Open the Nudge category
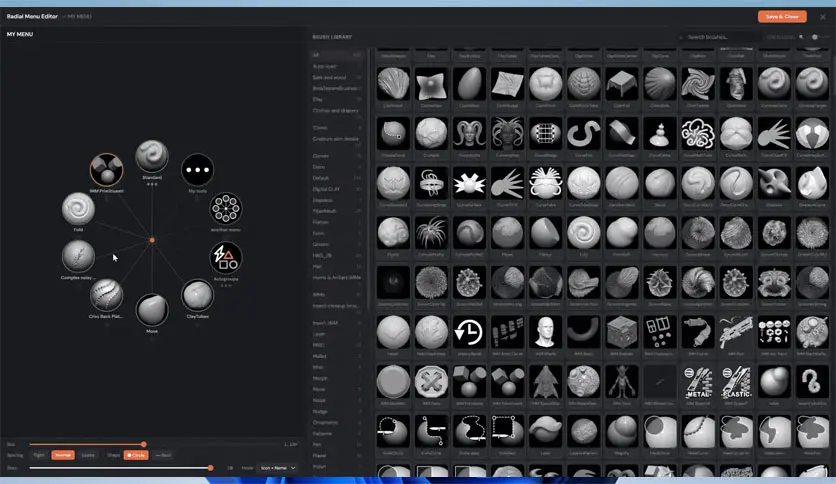 (337, 412)
